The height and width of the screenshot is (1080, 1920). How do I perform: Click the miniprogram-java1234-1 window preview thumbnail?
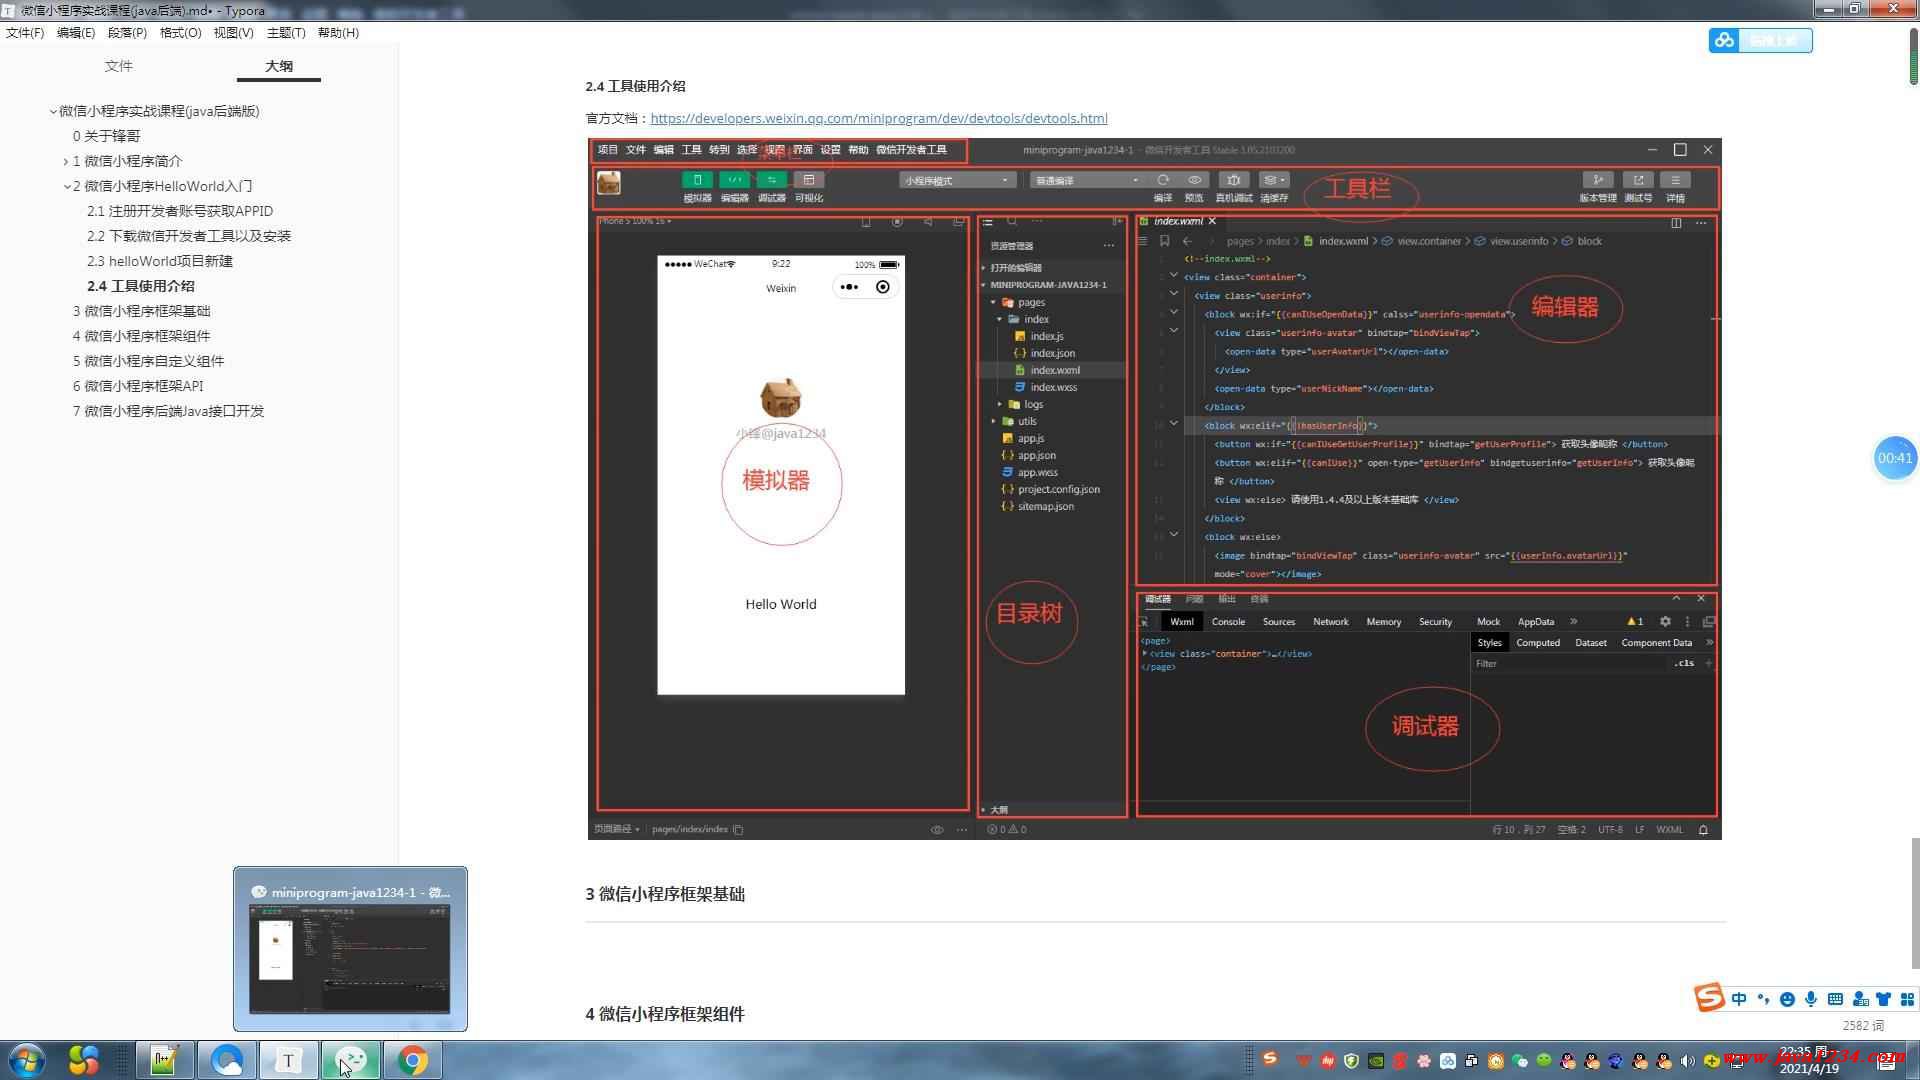click(350, 958)
